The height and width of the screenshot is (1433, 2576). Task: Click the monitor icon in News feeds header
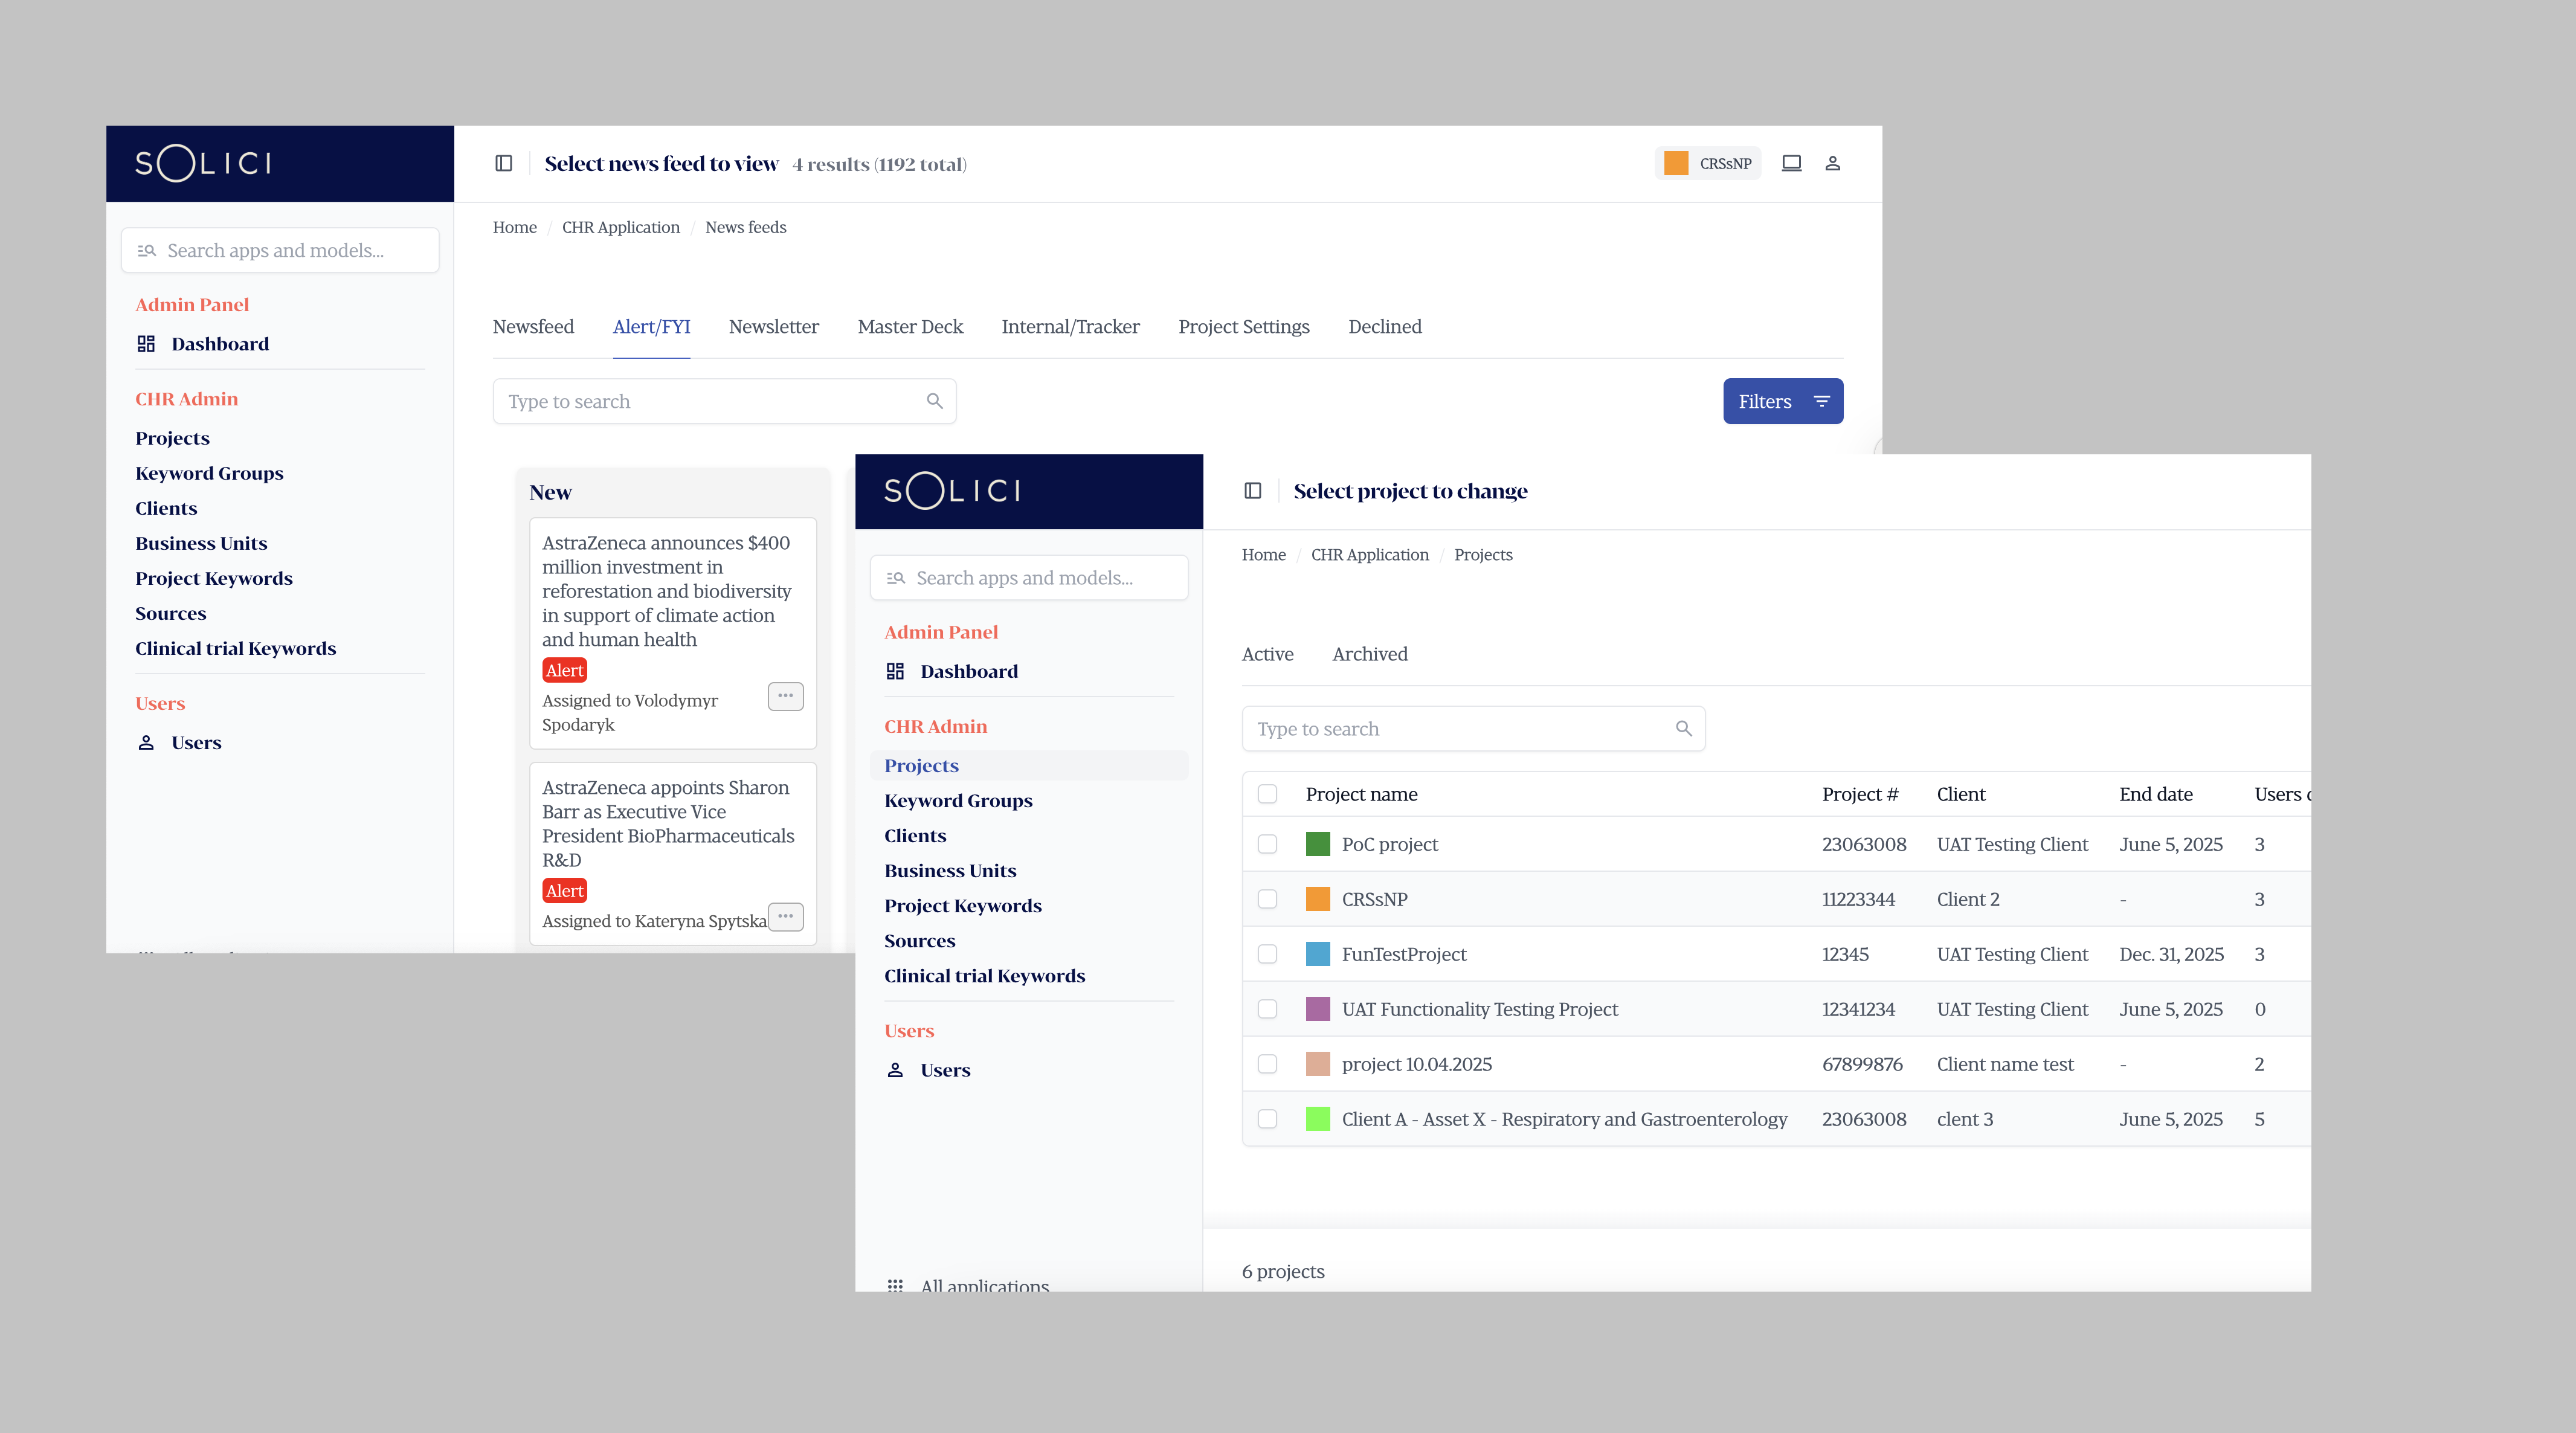pyautogui.click(x=1791, y=163)
